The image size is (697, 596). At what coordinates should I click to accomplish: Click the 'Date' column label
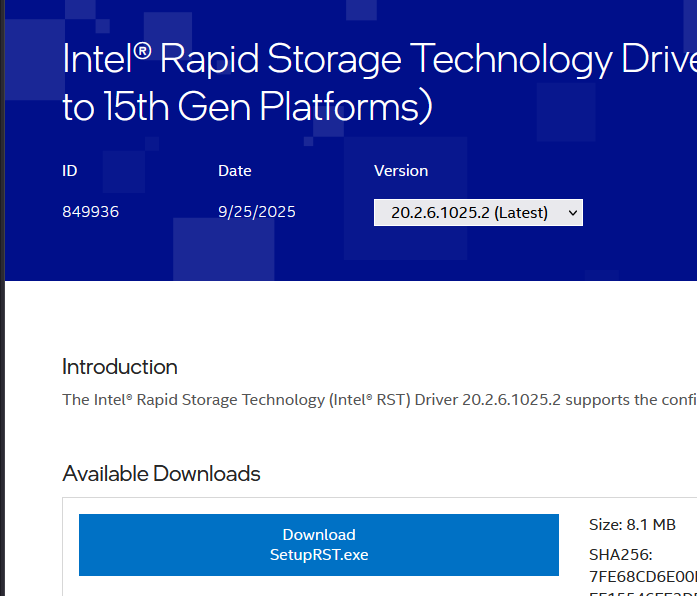(x=234, y=171)
